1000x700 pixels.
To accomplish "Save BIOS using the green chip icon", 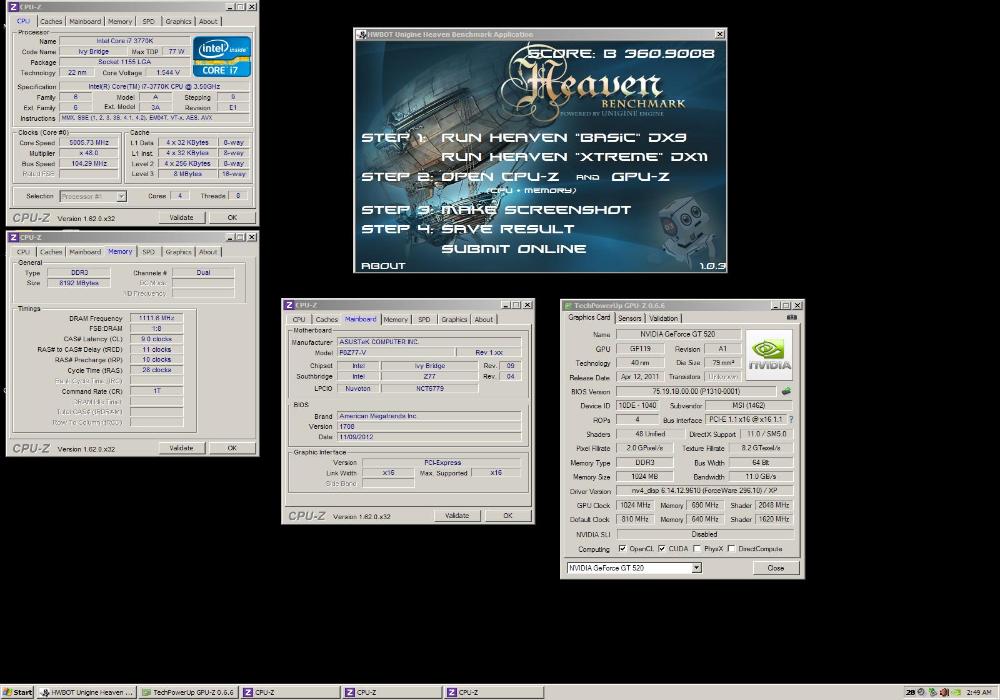I will coord(786,391).
